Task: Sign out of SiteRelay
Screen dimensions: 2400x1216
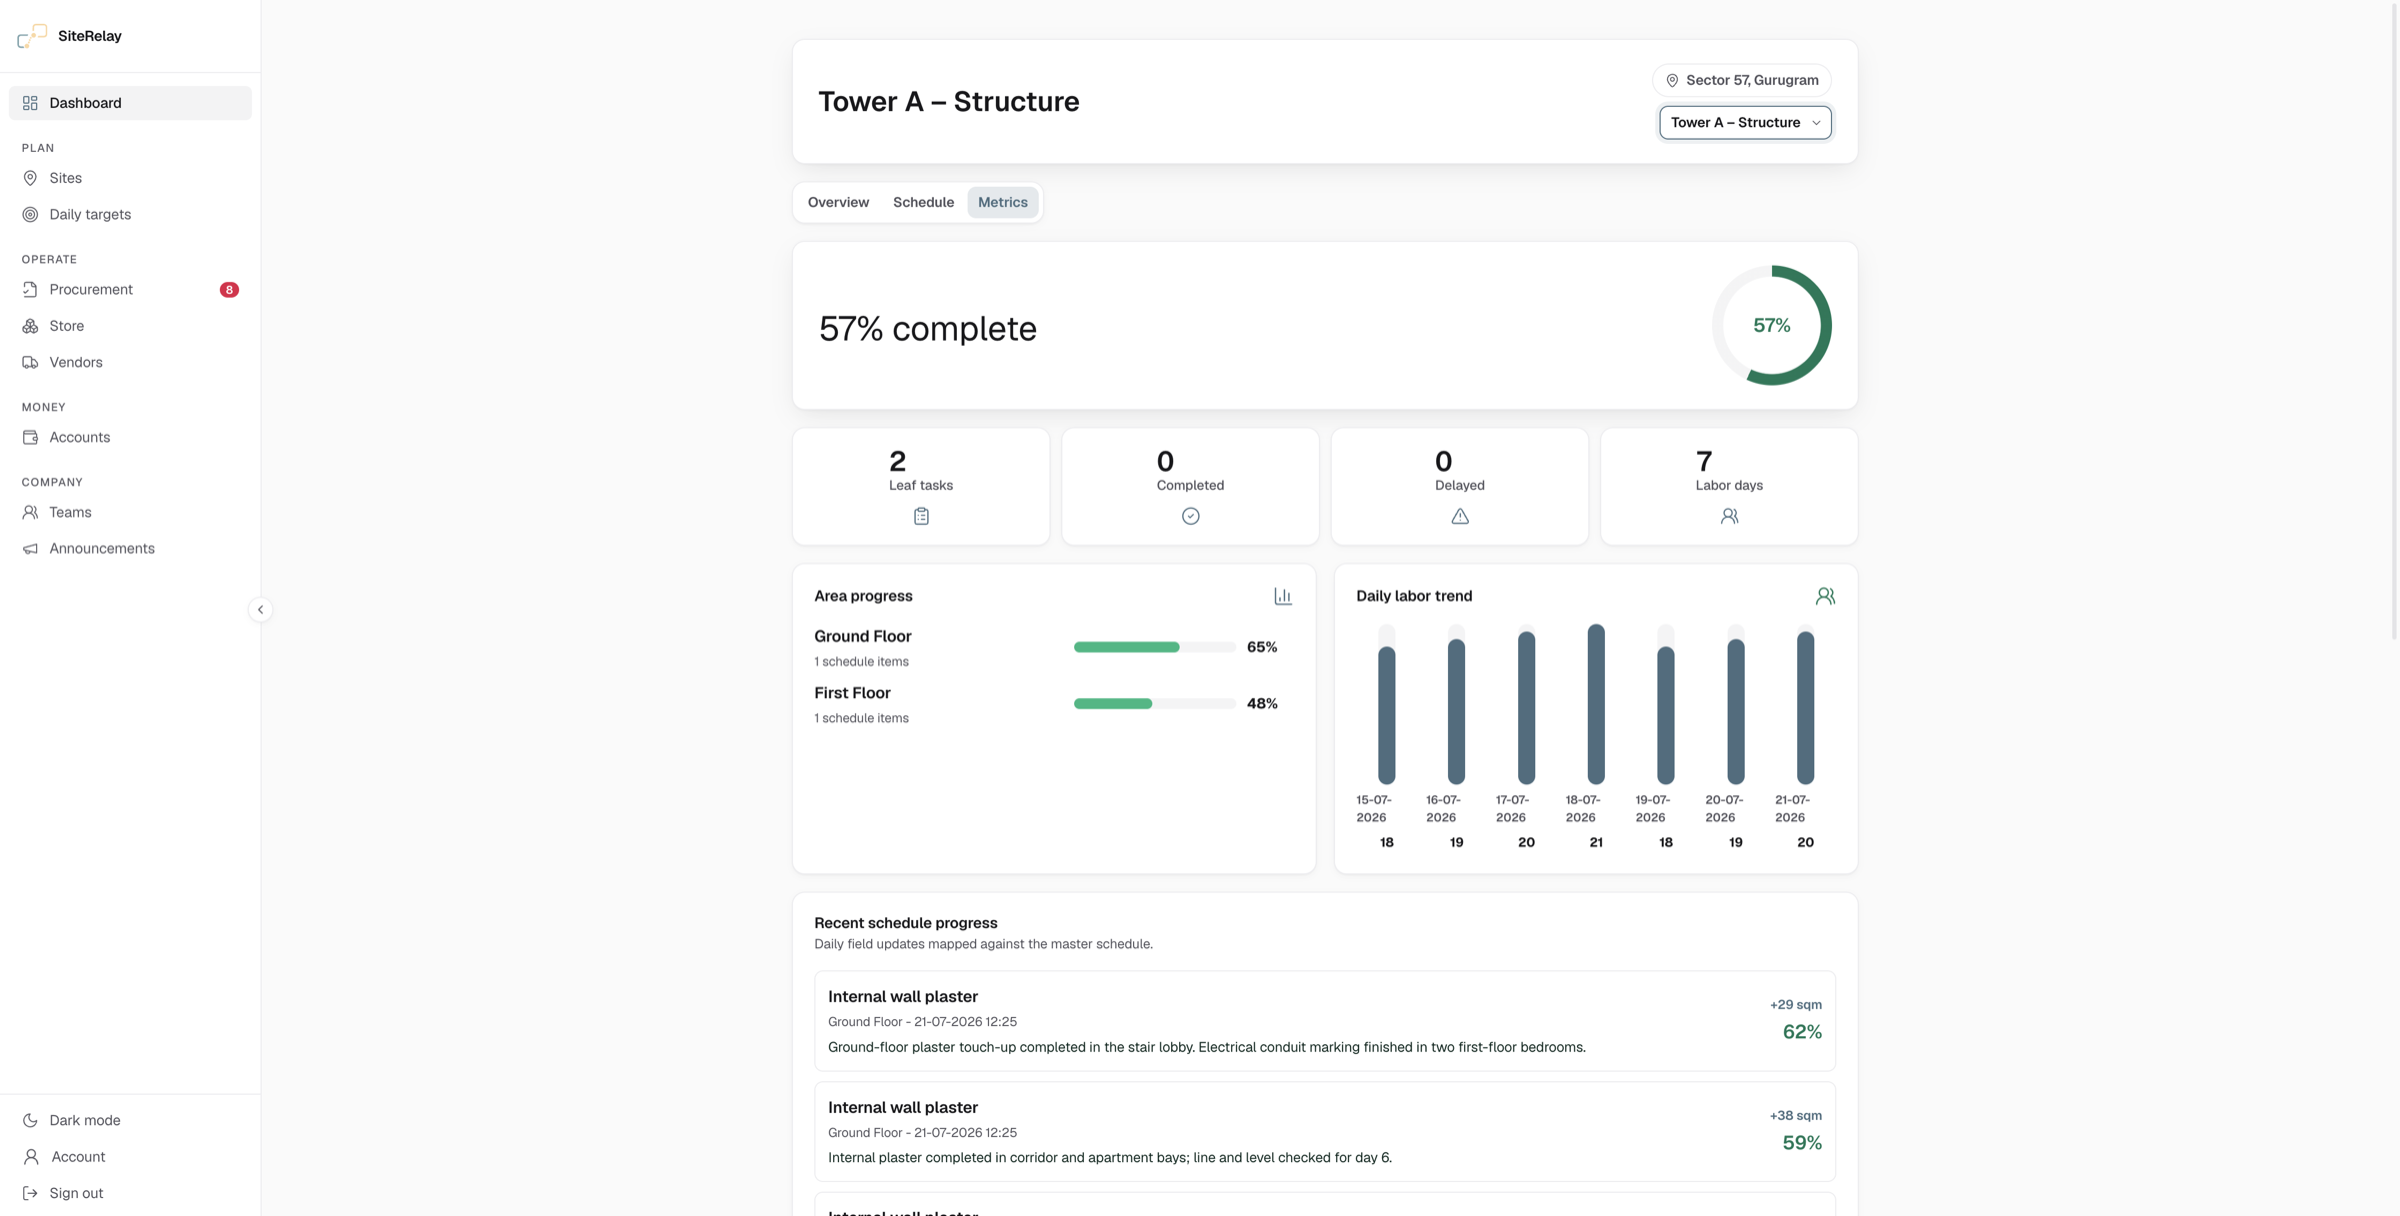Action: (x=130, y=1193)
